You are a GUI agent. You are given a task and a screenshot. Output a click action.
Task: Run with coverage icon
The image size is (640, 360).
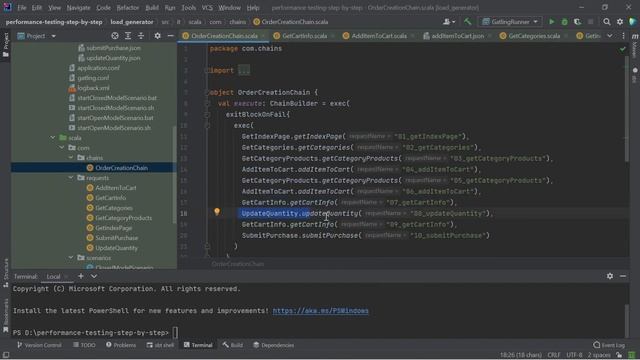[577, 22]
